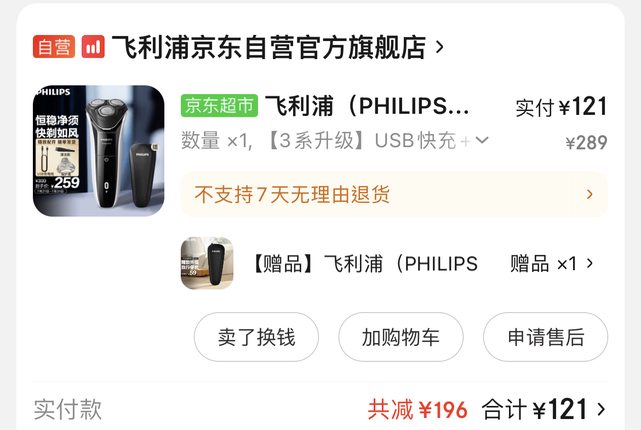
Task: Click the 申请售后 button
Action: coord(545,337)
